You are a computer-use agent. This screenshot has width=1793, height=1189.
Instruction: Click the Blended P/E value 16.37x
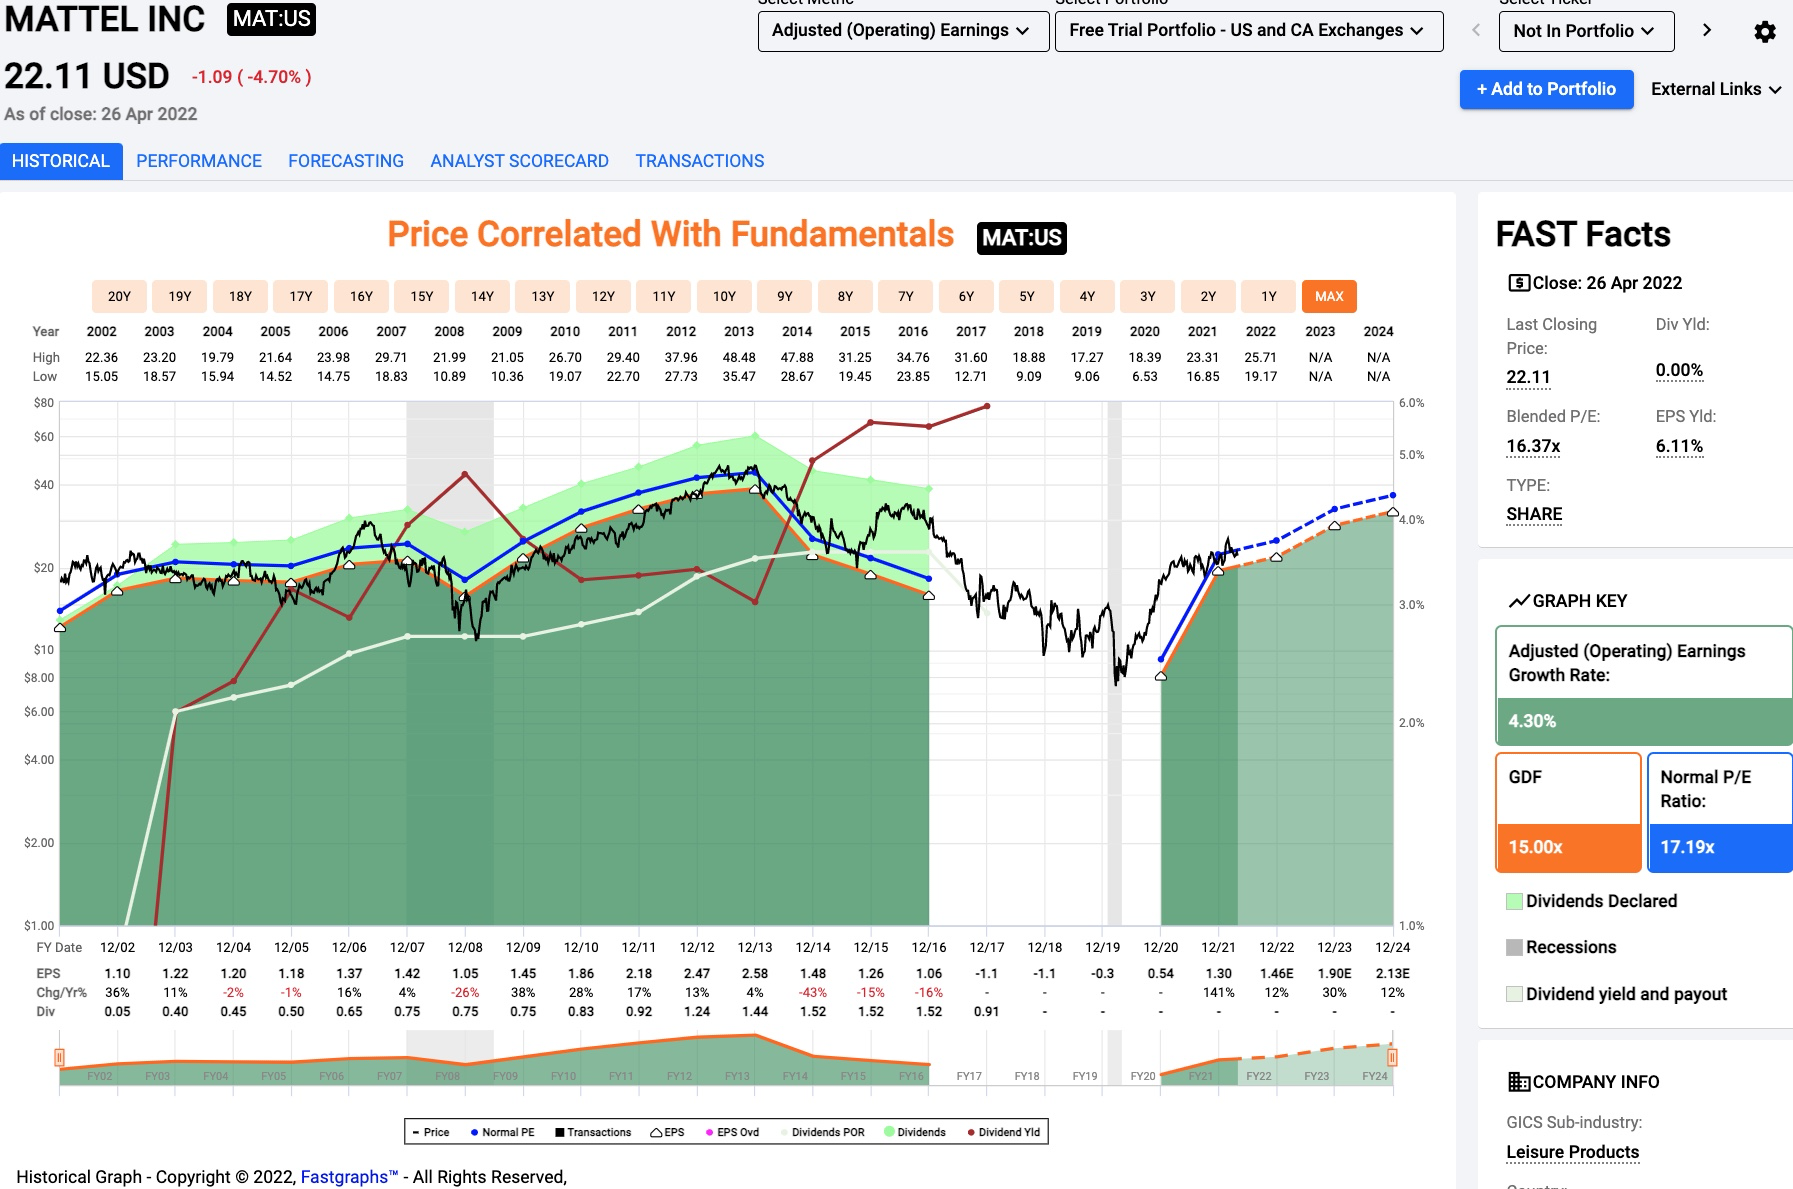coord(1533,447)
